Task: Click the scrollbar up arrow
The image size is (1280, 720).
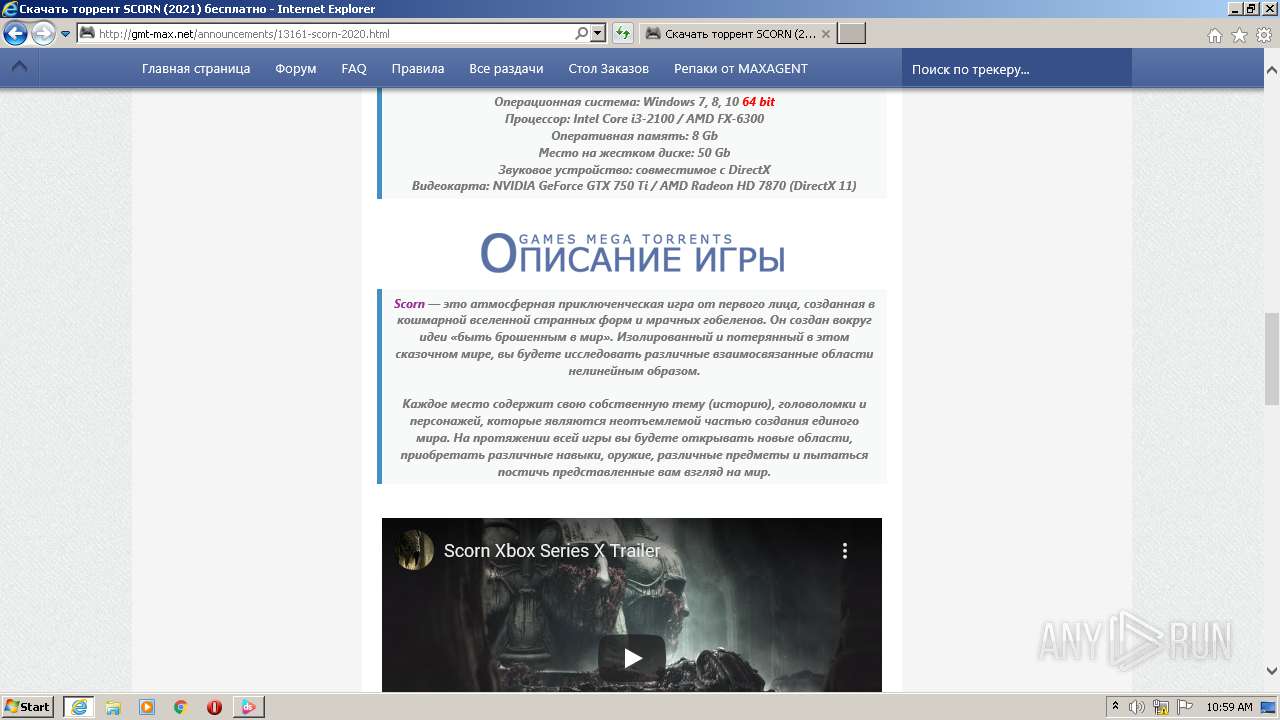Action: click(1272, 71)
